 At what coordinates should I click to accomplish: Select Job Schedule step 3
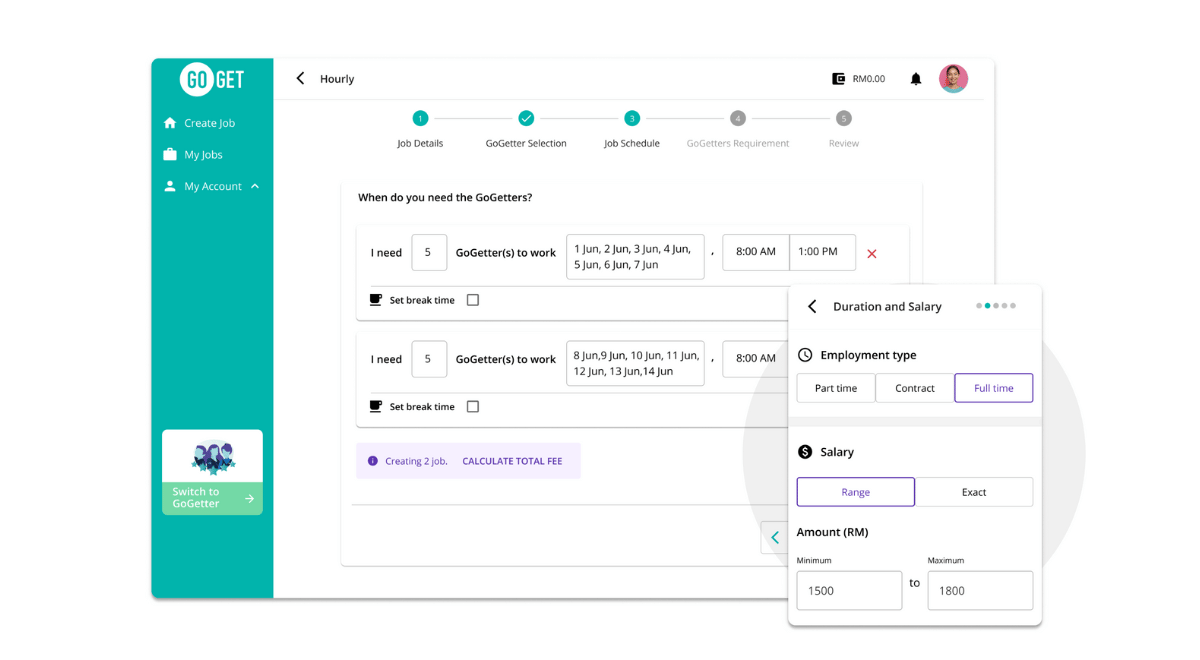pyautogui.click(x=632, y=118)
